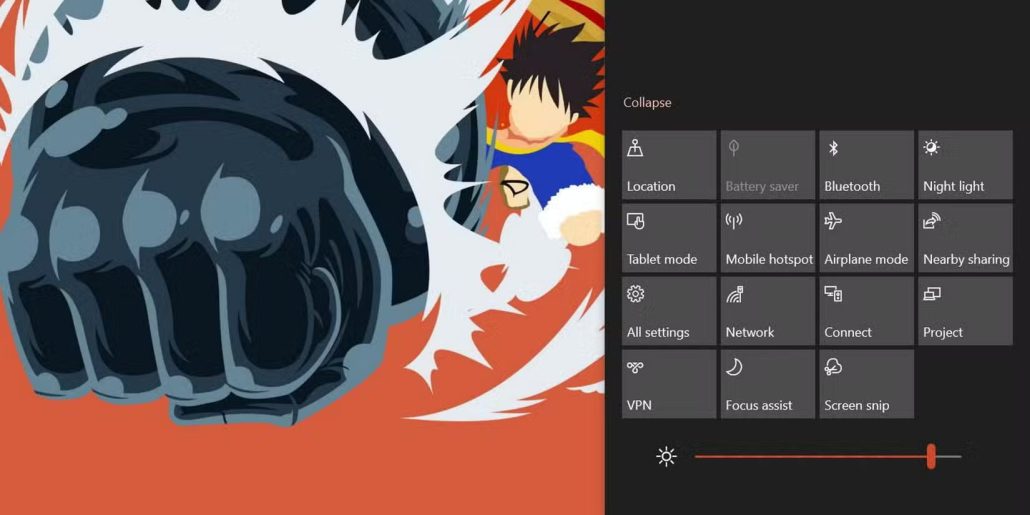This screenshot has height=515, width=1030.
Task: Click the Airplane mode plane icon
Action: 833,221
